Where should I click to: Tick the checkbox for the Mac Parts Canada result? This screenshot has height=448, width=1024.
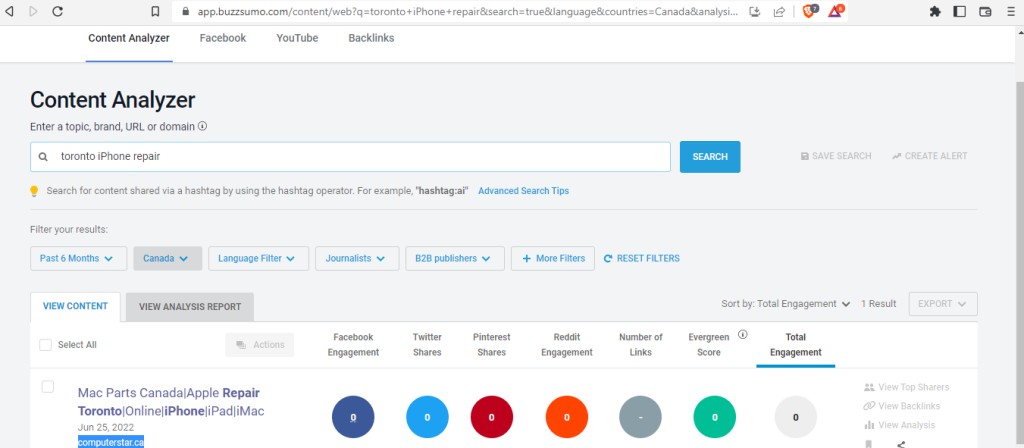coord(48,387)
